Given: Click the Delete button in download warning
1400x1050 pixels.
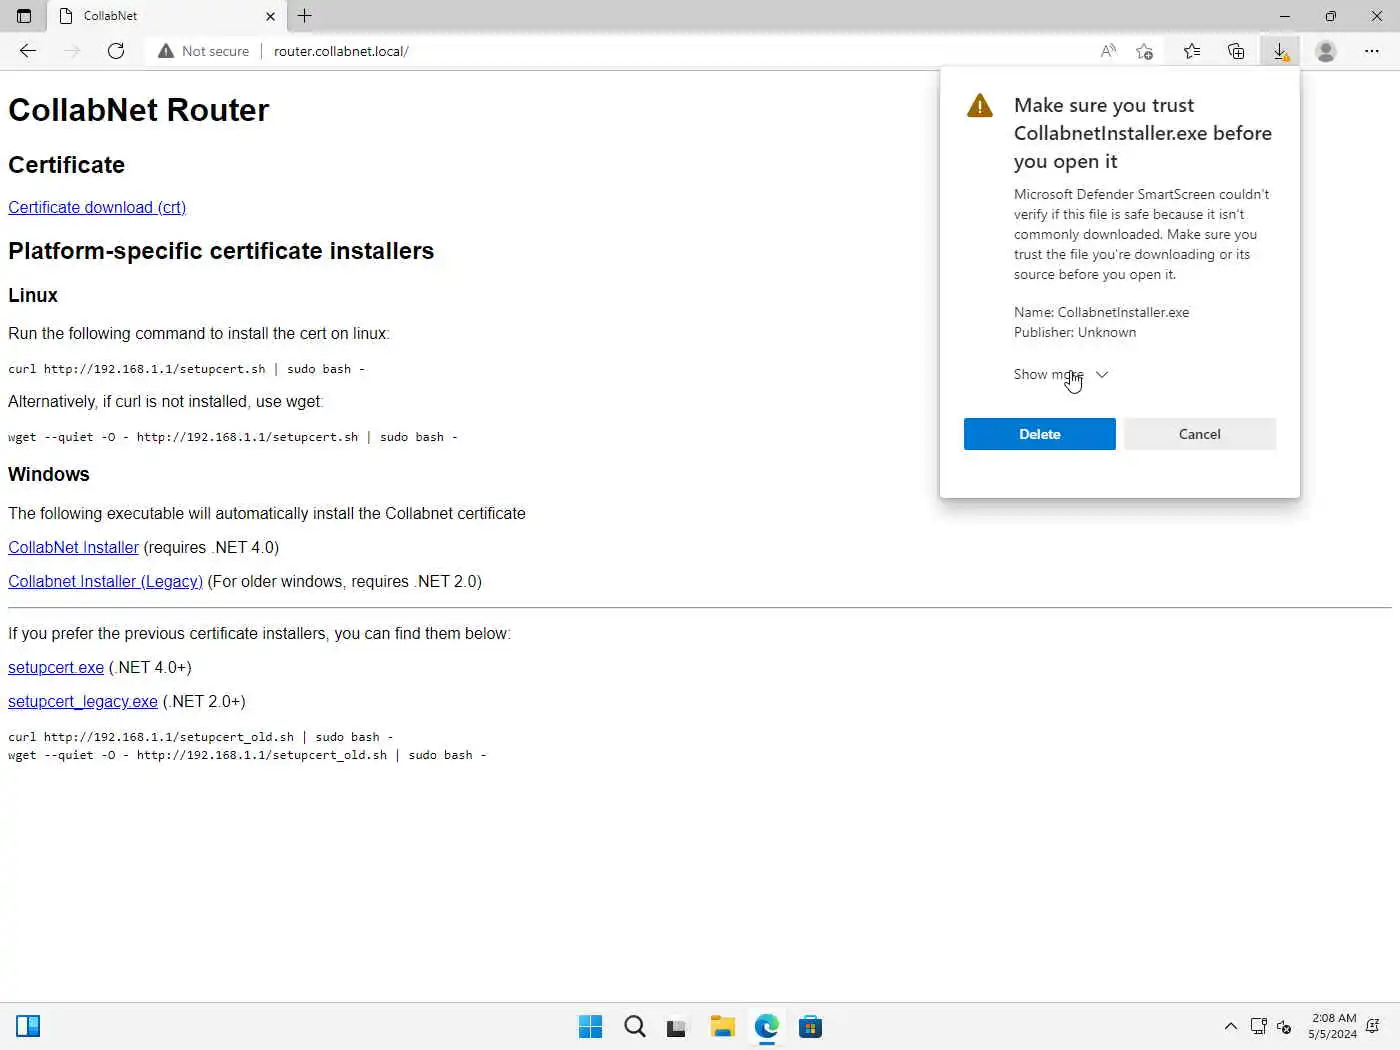Looking at the screenshot, I should point(1040,434).
